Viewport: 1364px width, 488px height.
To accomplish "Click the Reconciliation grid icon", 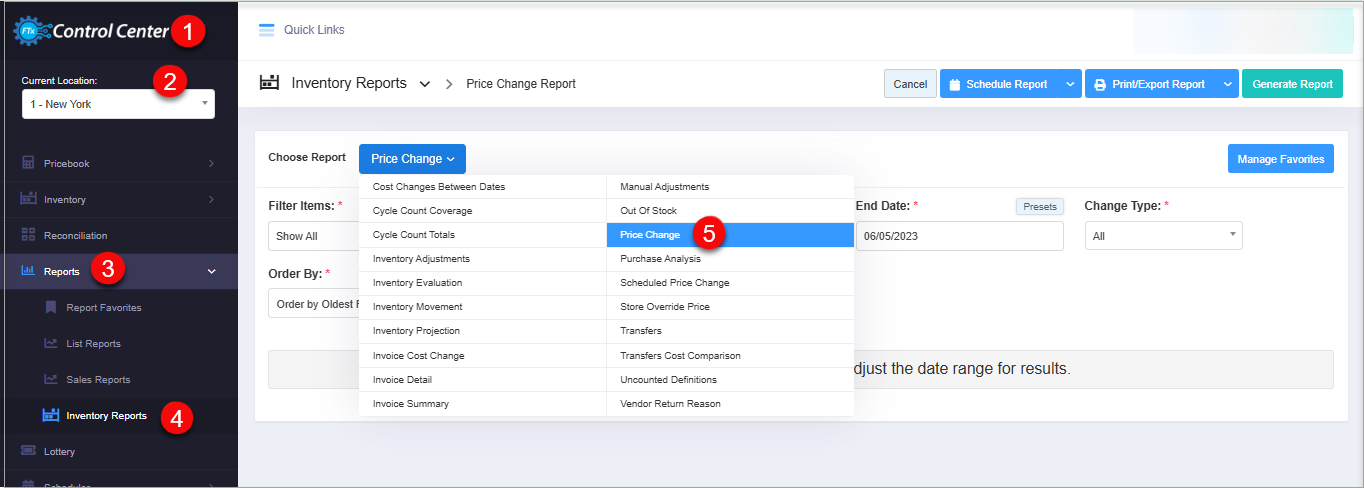I will coord(28,235).
